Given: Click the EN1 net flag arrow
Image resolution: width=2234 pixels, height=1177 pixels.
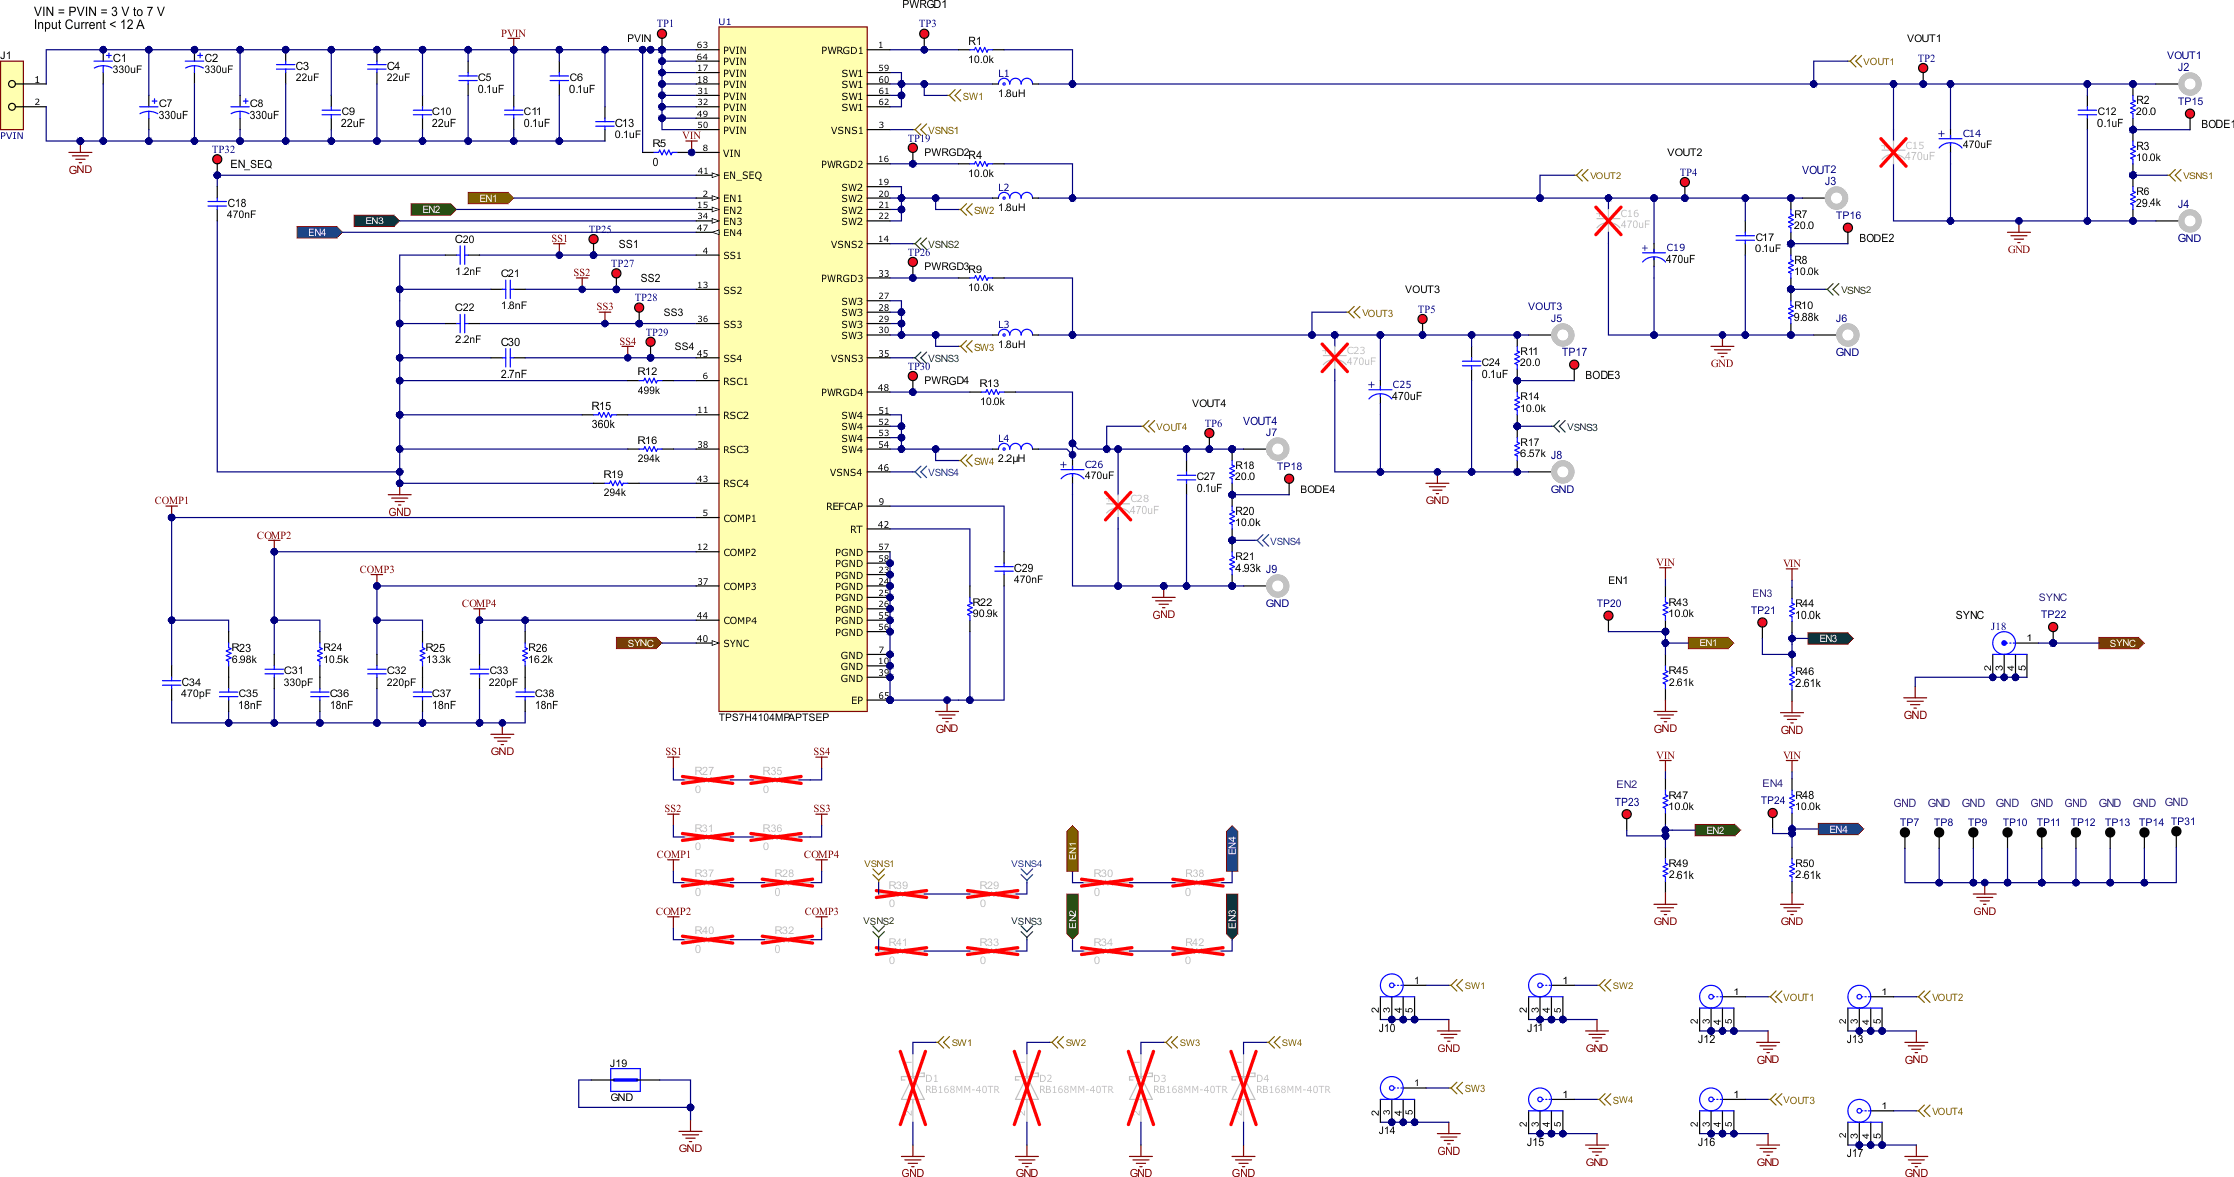Looking at the screenshot, I should tap(489, 198).
